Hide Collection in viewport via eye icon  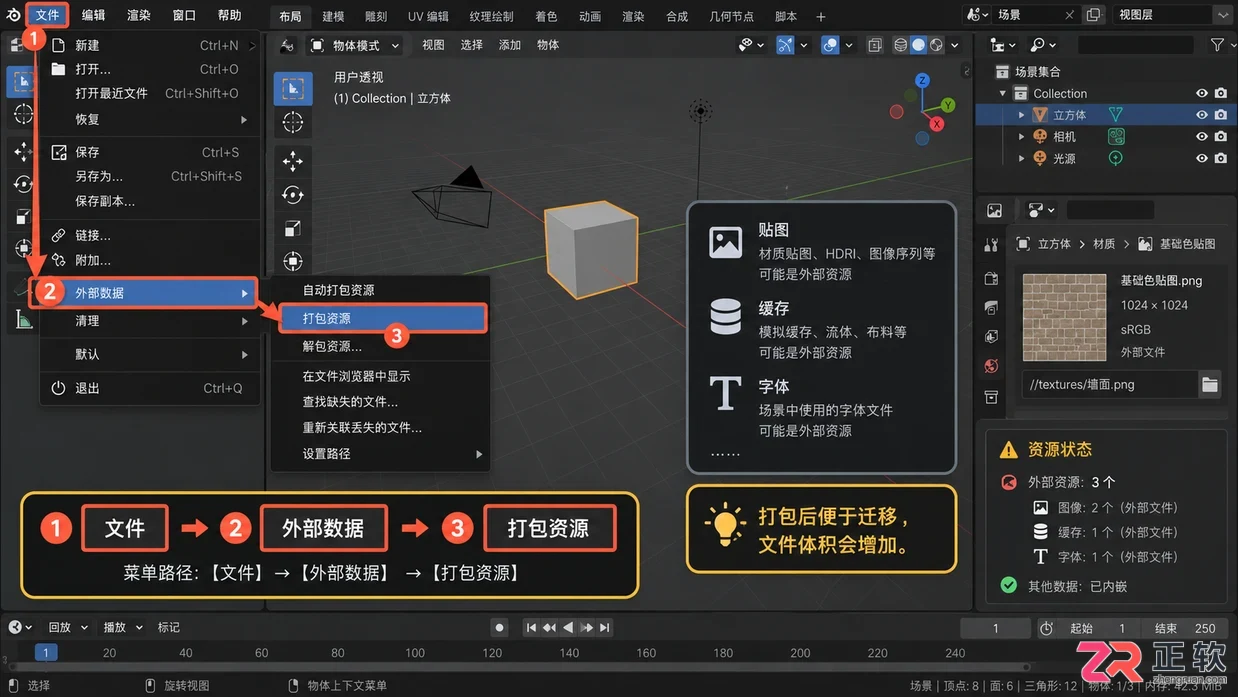1202,93
